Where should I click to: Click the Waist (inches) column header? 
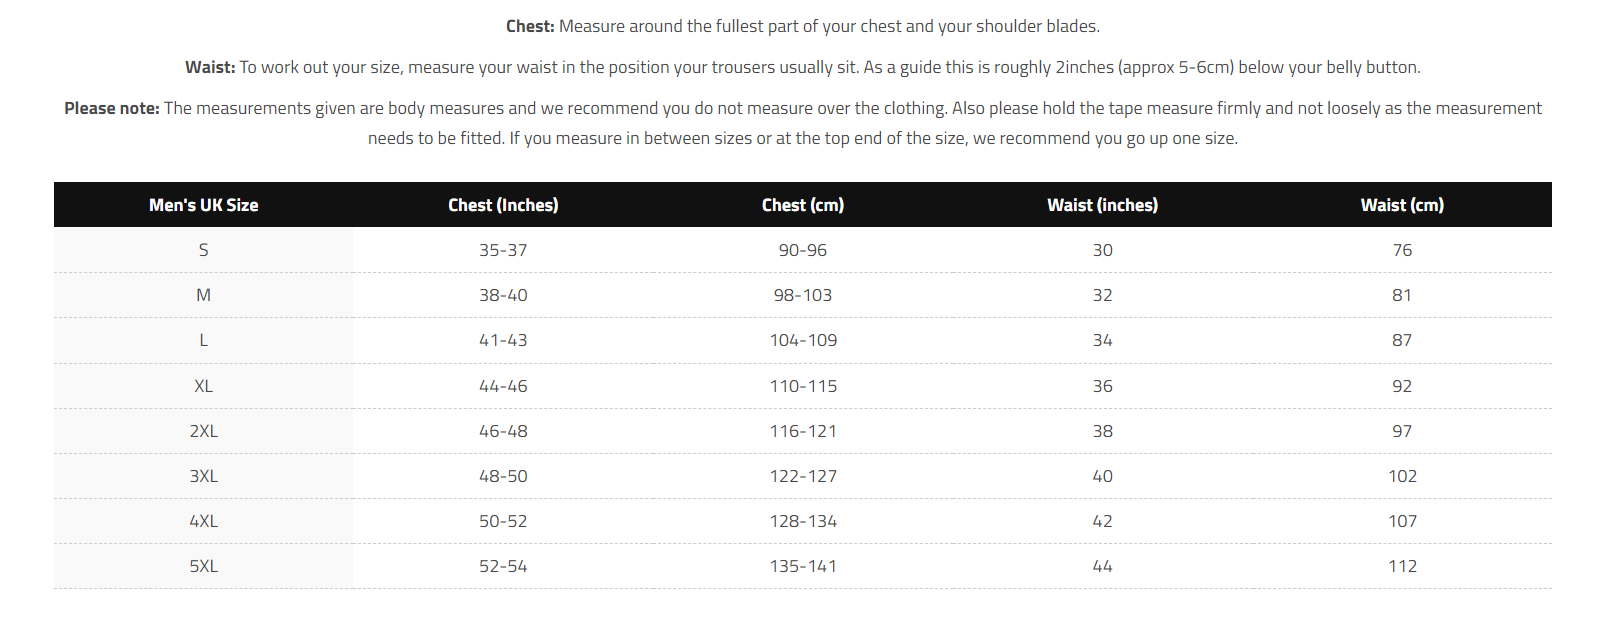[x=1102, y=205]
